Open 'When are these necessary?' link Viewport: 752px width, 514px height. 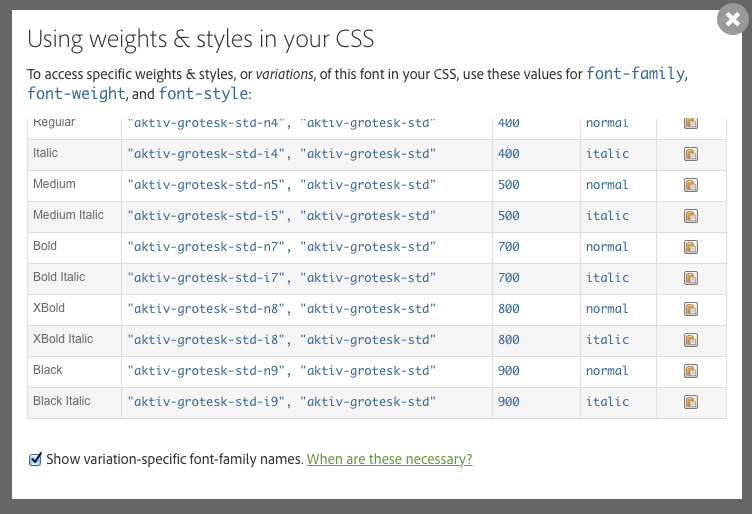click(389, 459)
